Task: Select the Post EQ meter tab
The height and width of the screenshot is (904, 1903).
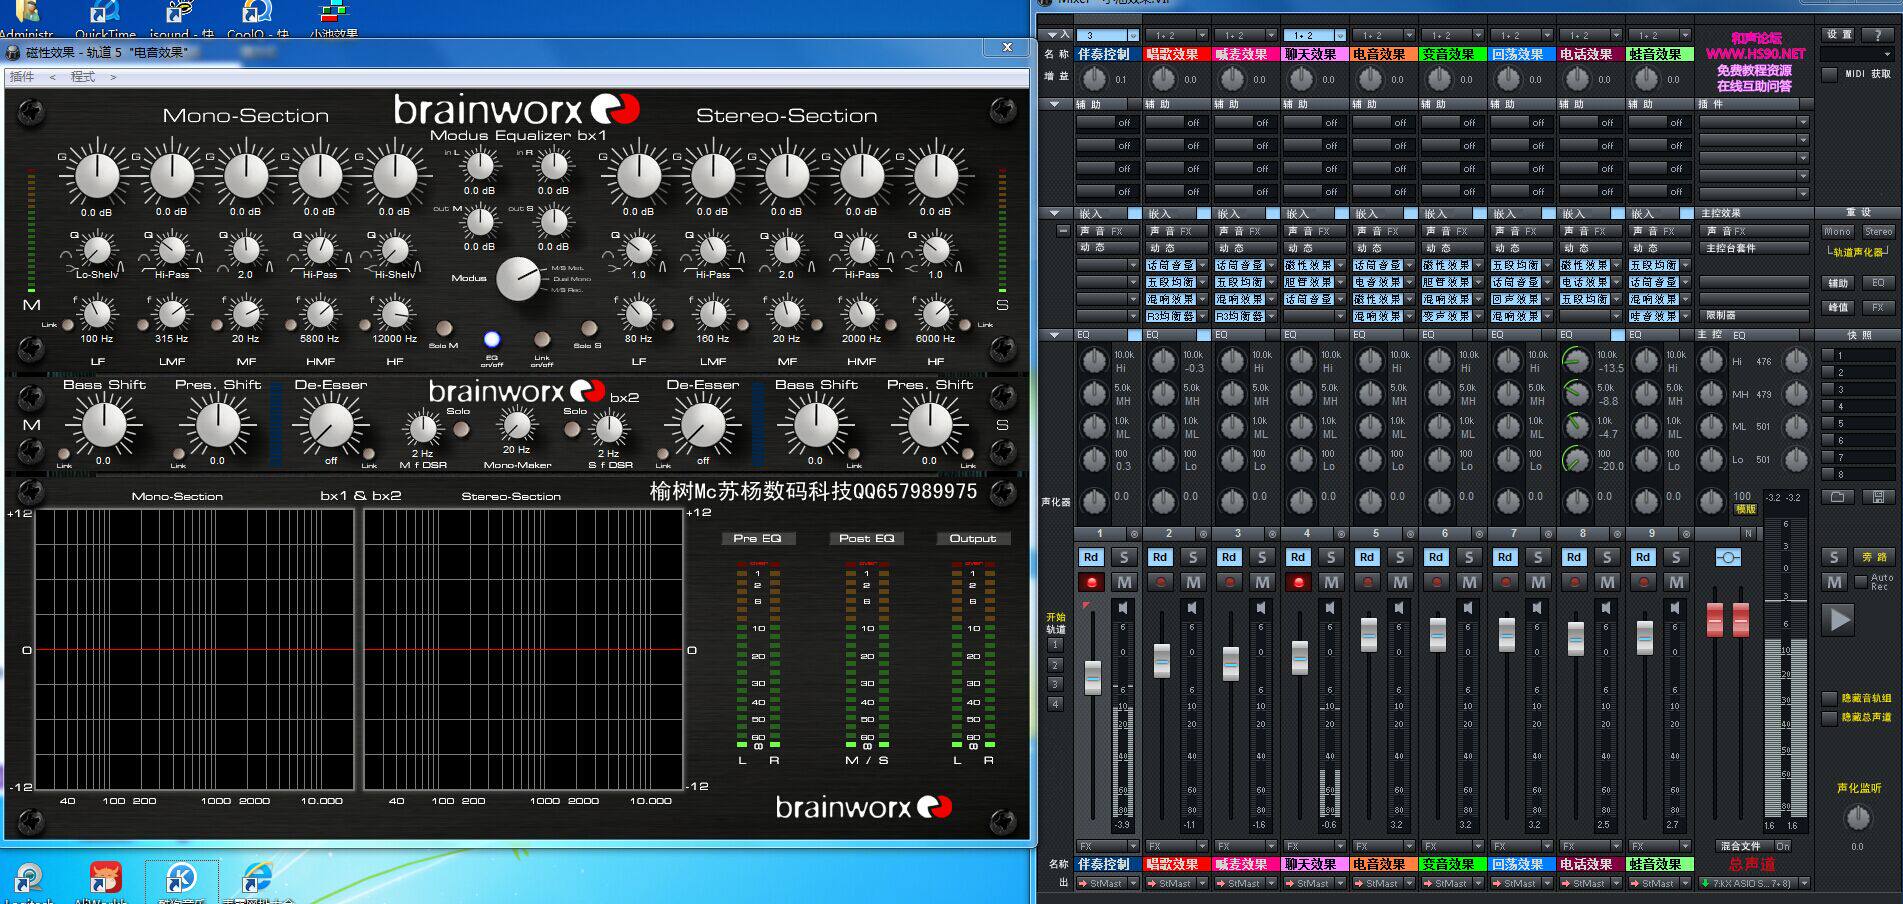Action: [x=866, y=538]
